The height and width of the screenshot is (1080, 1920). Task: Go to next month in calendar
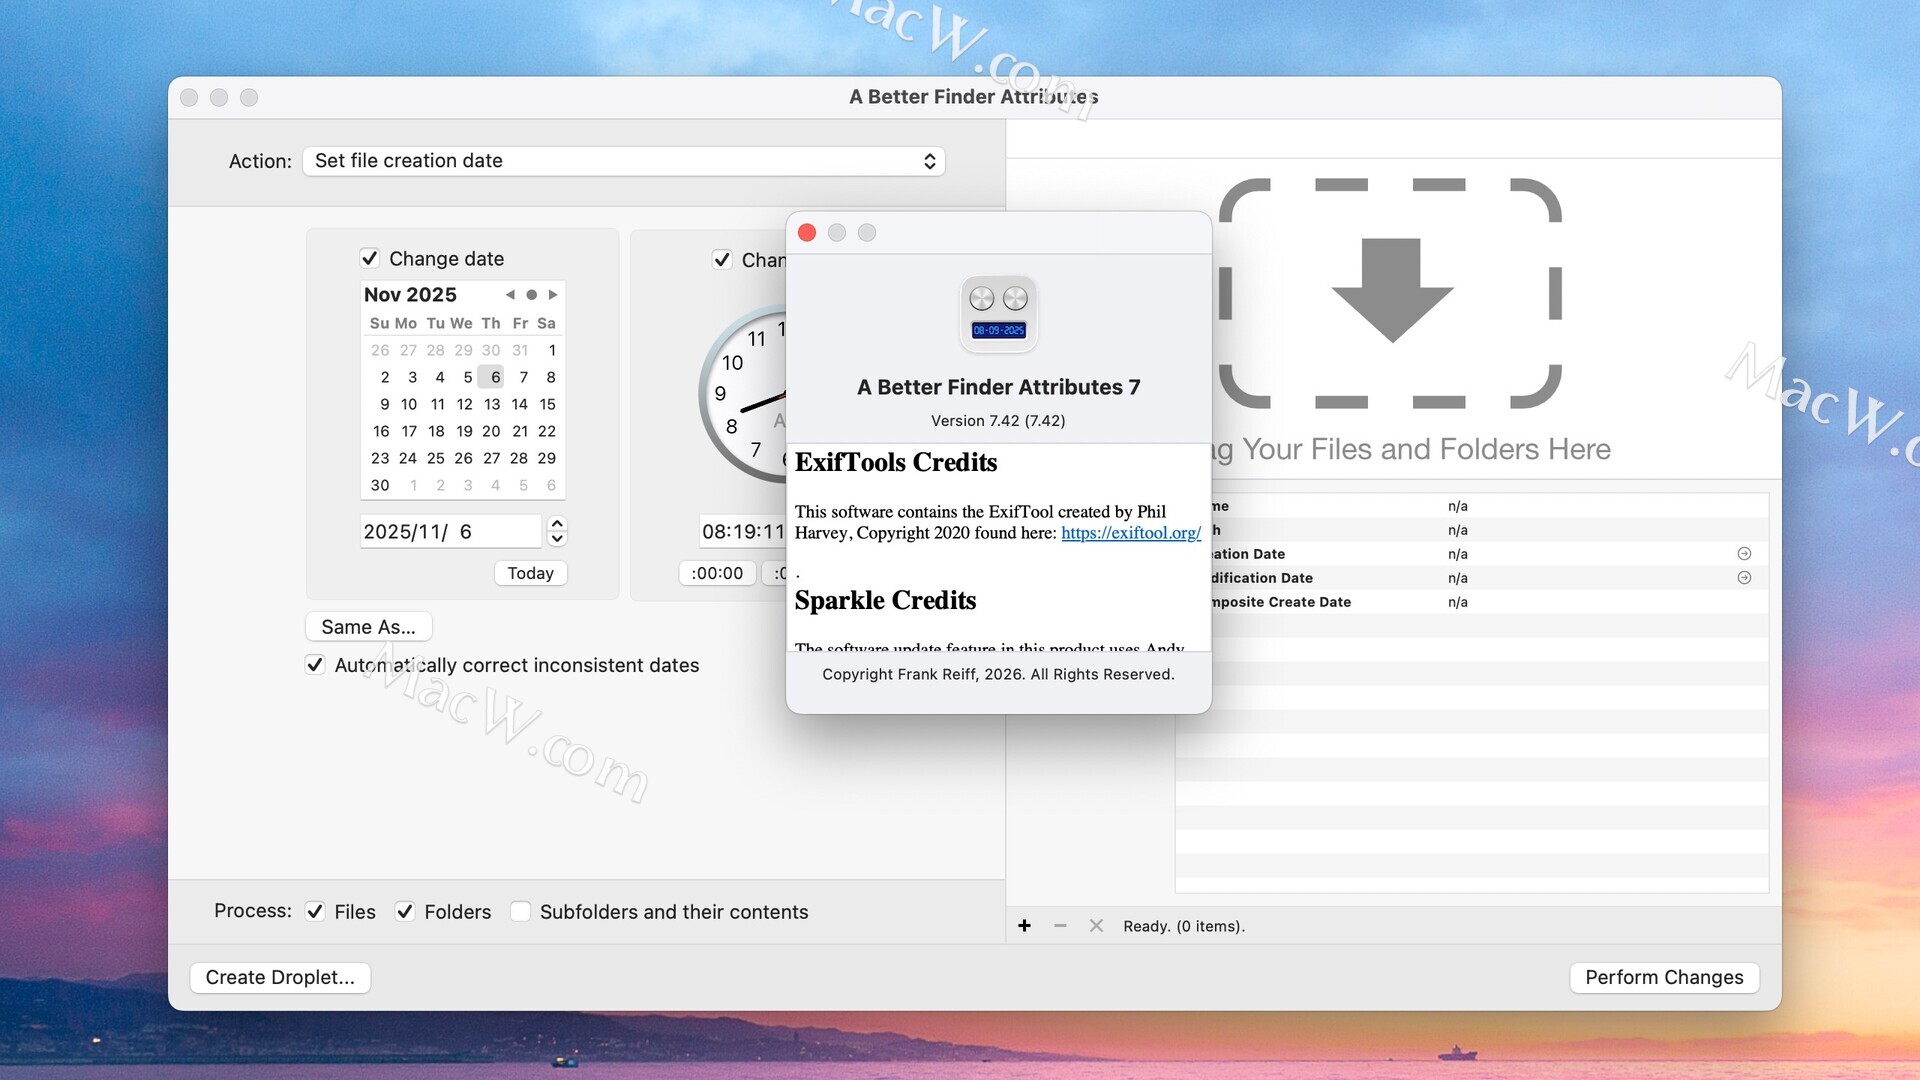click(x=553, y=295)
